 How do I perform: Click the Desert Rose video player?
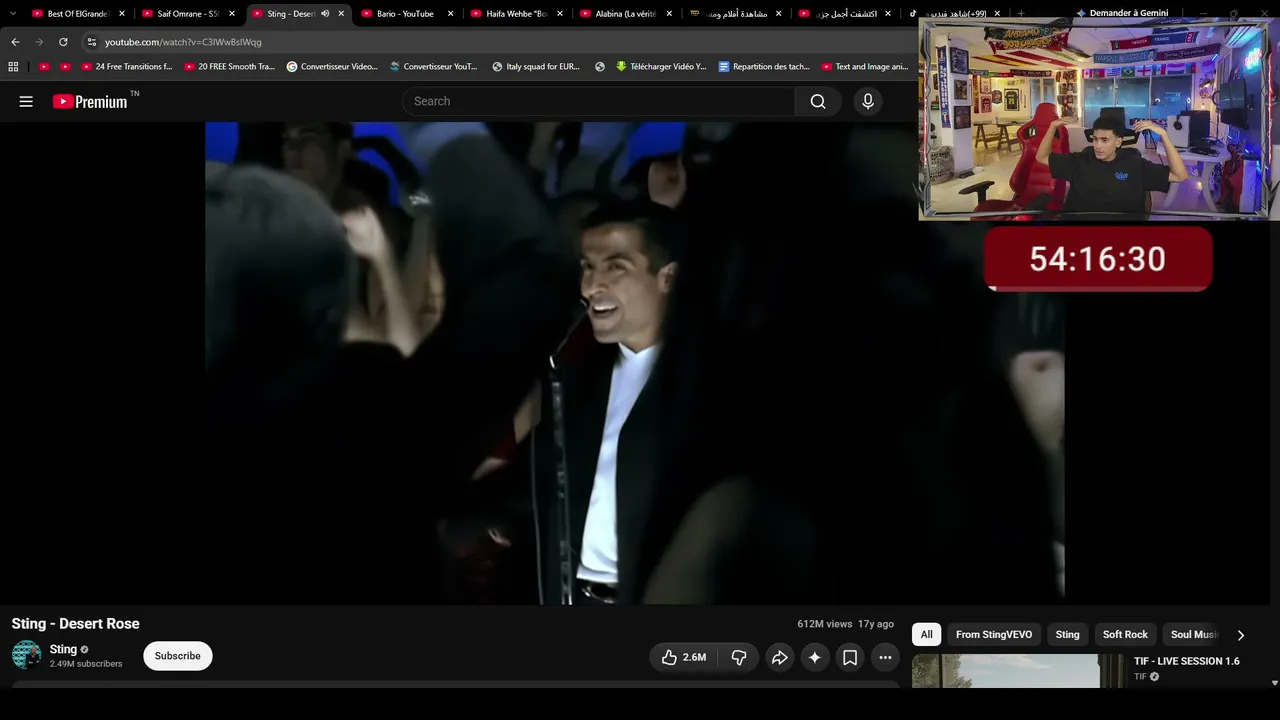[x=635, y=363]
